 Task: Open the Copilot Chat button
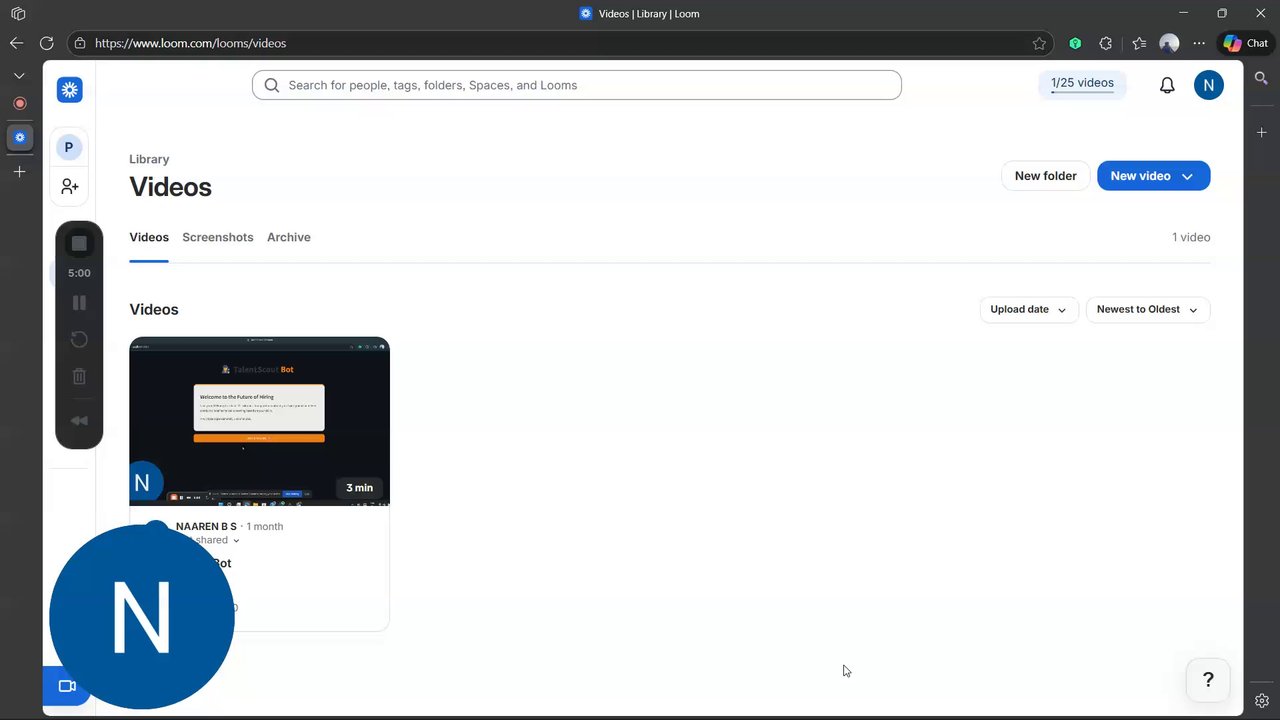click(x=1246, y=43)
